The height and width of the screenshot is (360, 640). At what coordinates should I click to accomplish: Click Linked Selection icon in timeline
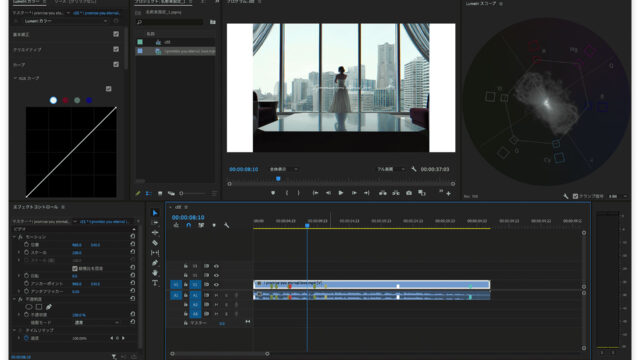pyautogui.click(x=201, y=225)
